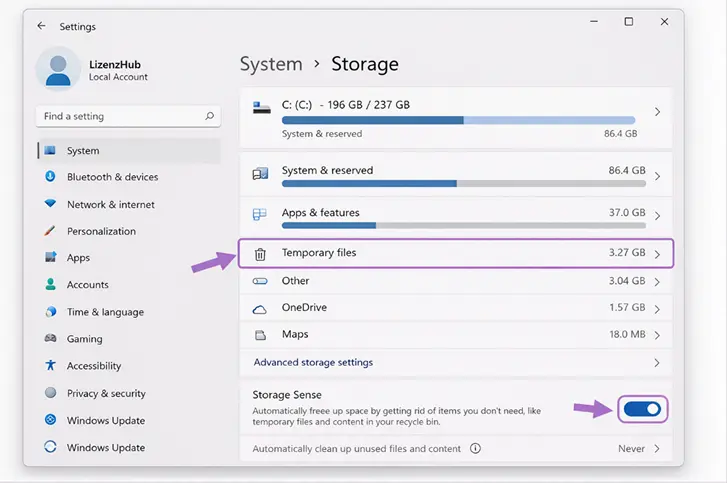
Task: Click the LizenzHub user avatar
Action: click(x=58, y=69)
